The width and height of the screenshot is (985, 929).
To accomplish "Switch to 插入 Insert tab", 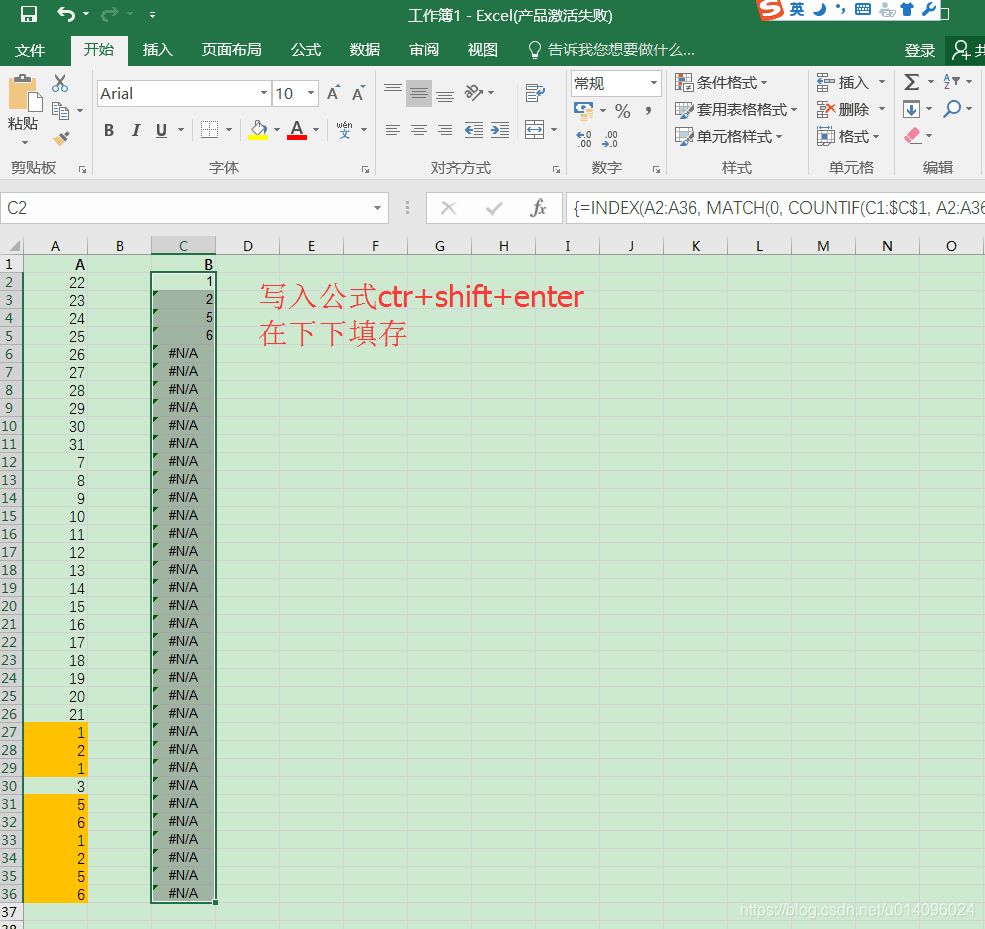I will 157,50.
